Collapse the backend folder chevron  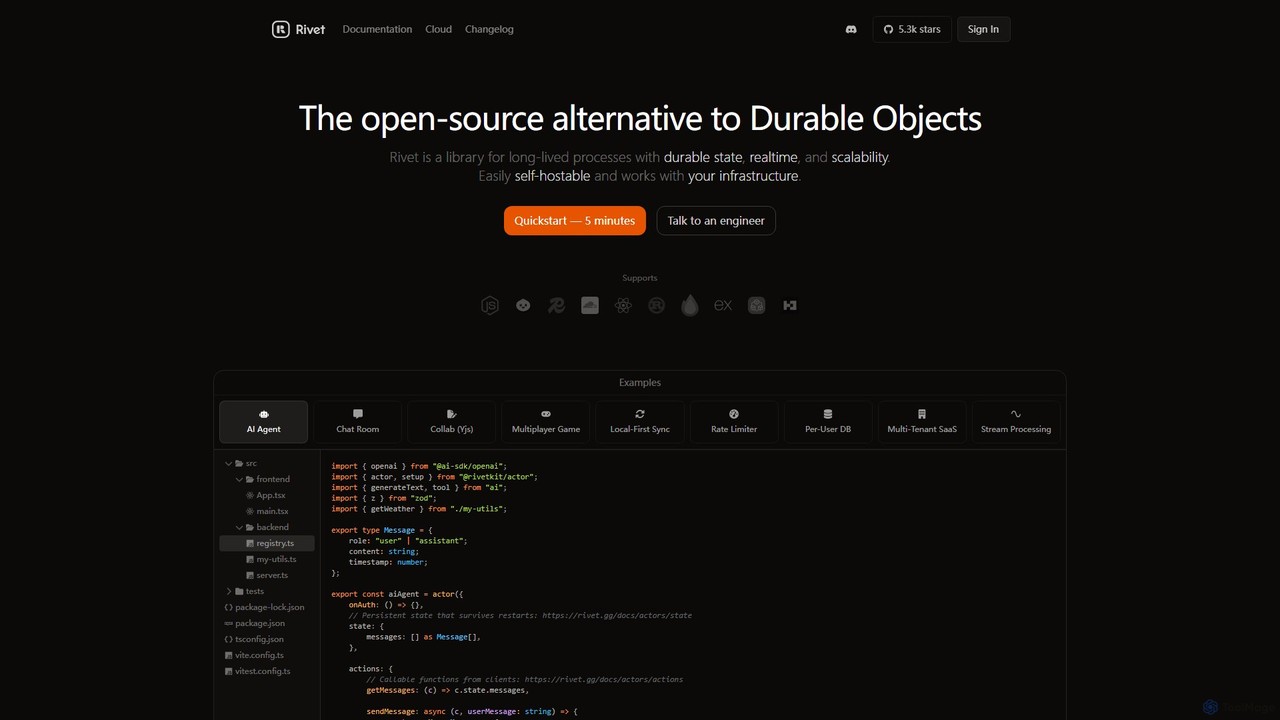pyautogui.click(x=238, y=527)
